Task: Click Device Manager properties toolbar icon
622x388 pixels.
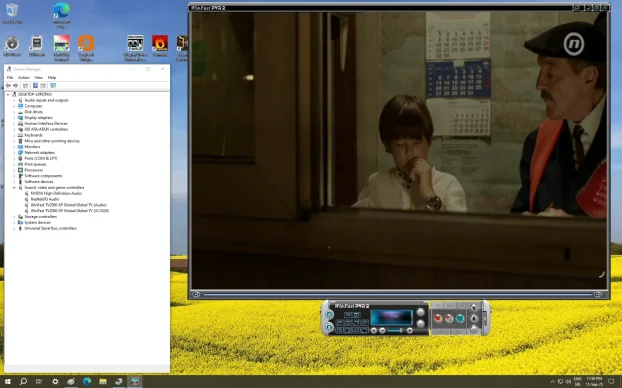Action: point(25,86)
